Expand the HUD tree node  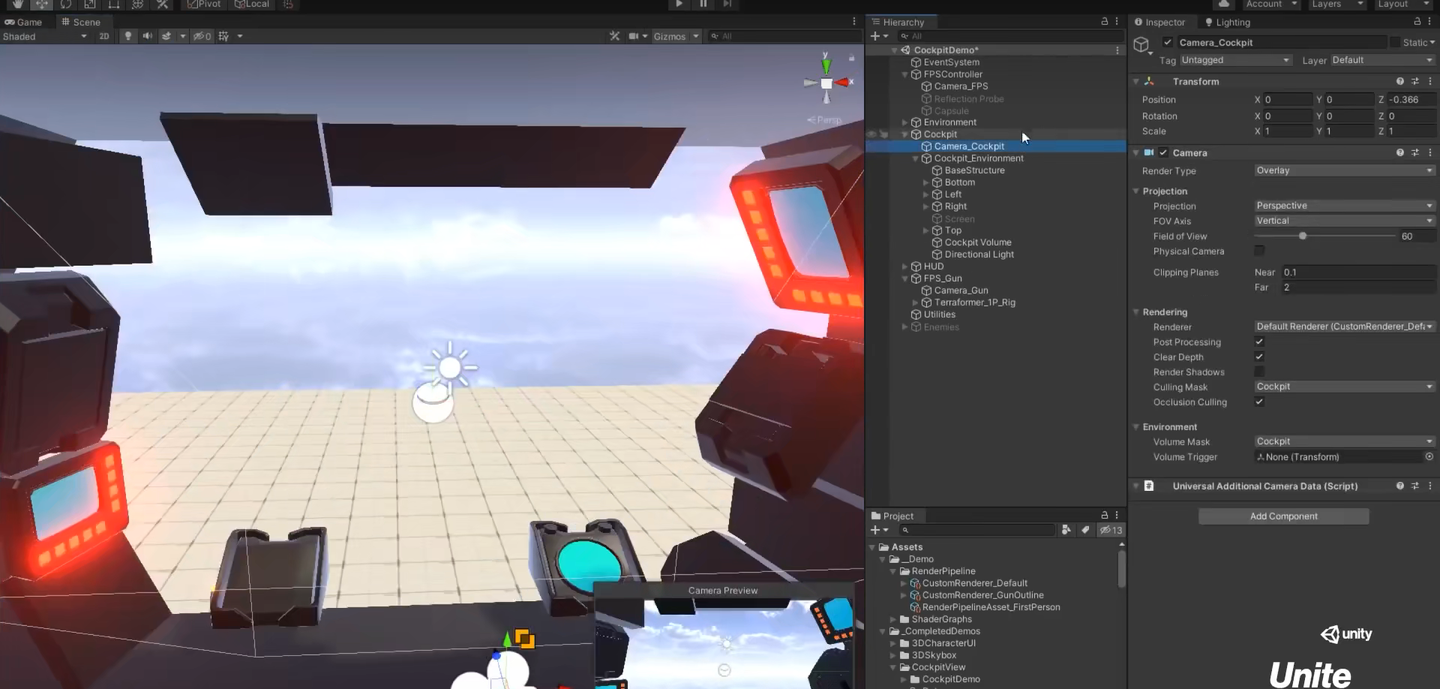[905, 266]
